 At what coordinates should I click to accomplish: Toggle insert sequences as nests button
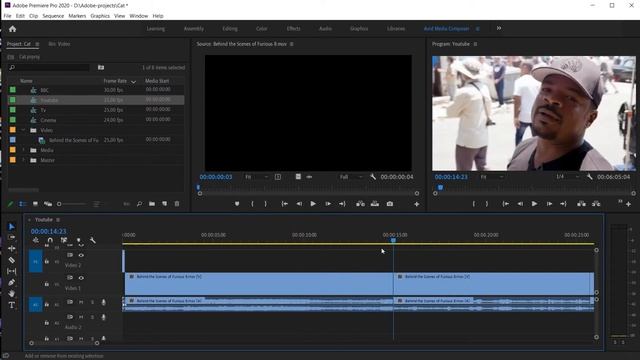point(36,240)
